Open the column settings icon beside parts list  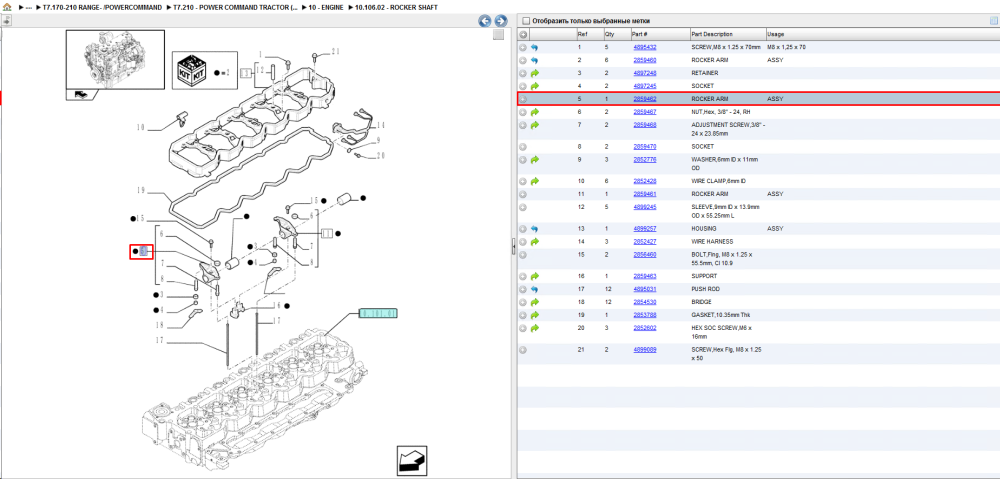point(993,21)
